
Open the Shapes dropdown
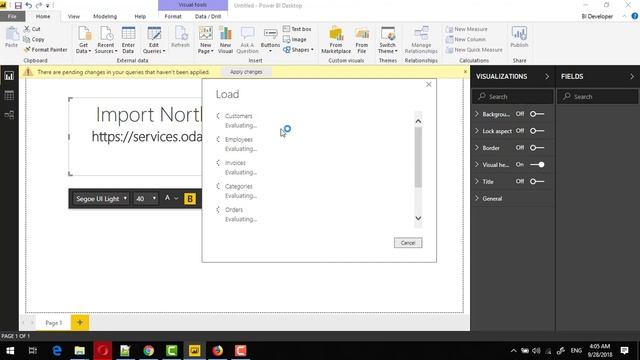tap(298, 49)
